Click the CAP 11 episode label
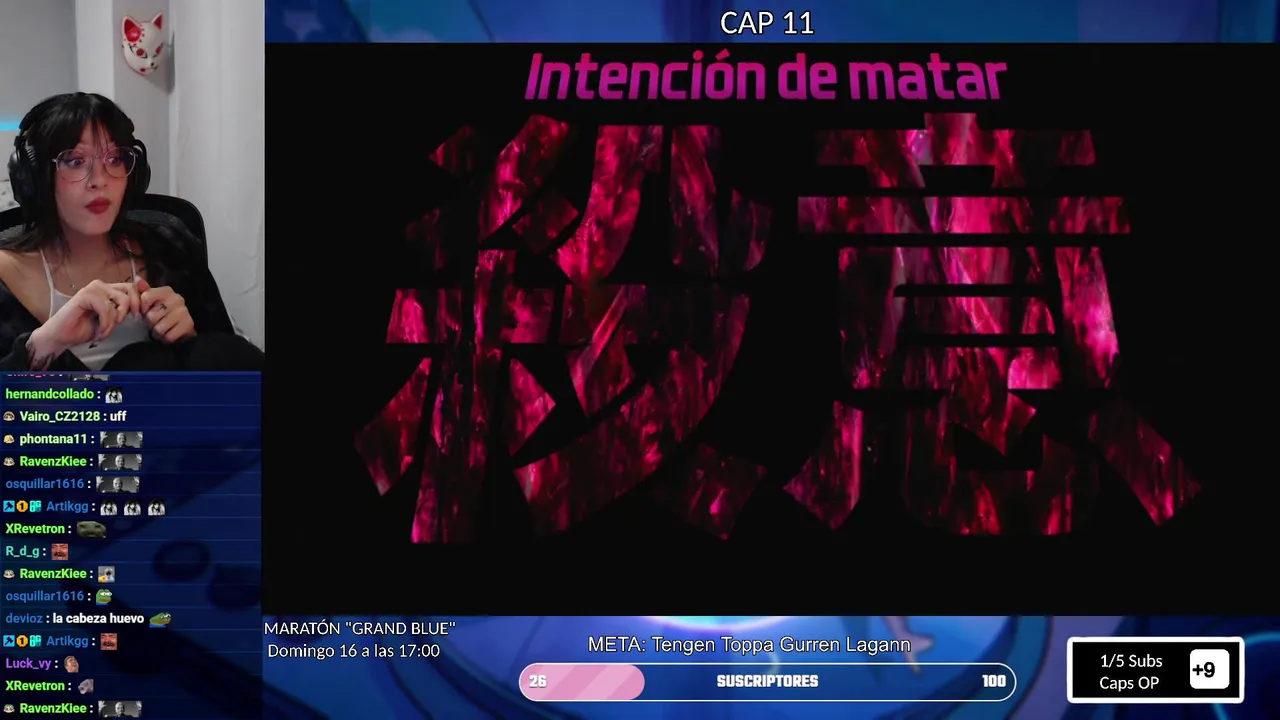 (x=767, y=23)
